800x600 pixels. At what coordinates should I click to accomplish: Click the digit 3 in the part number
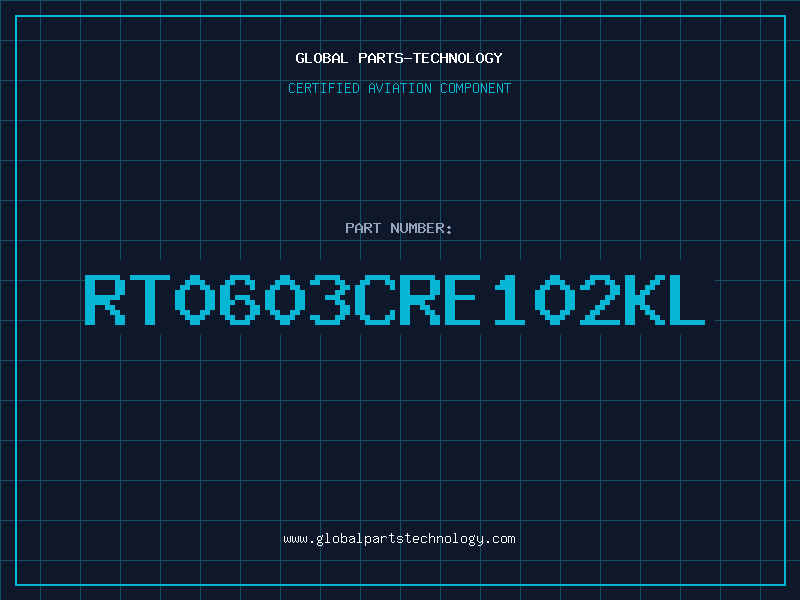(328, 299)
